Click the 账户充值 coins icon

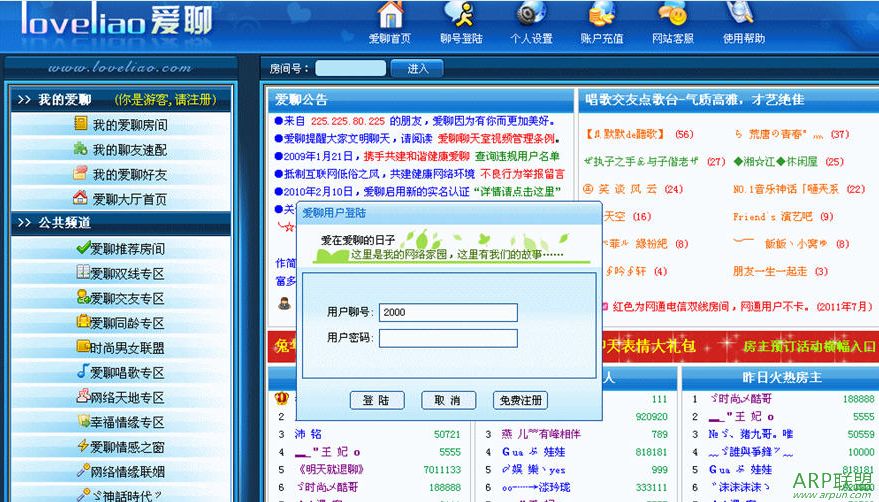click(602, 15)
